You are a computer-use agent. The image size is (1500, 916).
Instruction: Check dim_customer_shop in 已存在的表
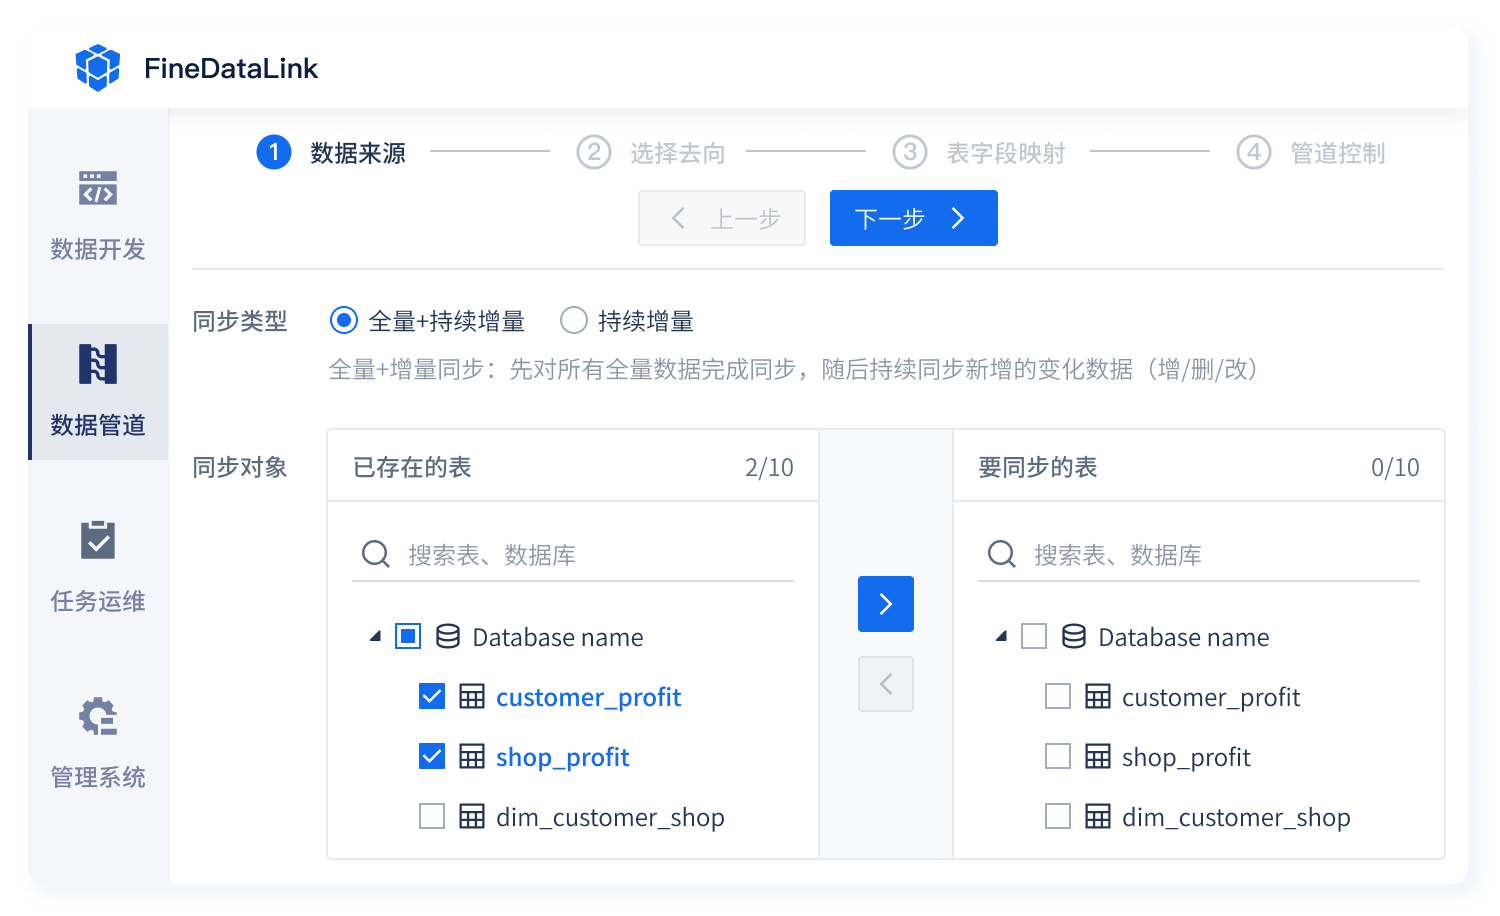432,816
